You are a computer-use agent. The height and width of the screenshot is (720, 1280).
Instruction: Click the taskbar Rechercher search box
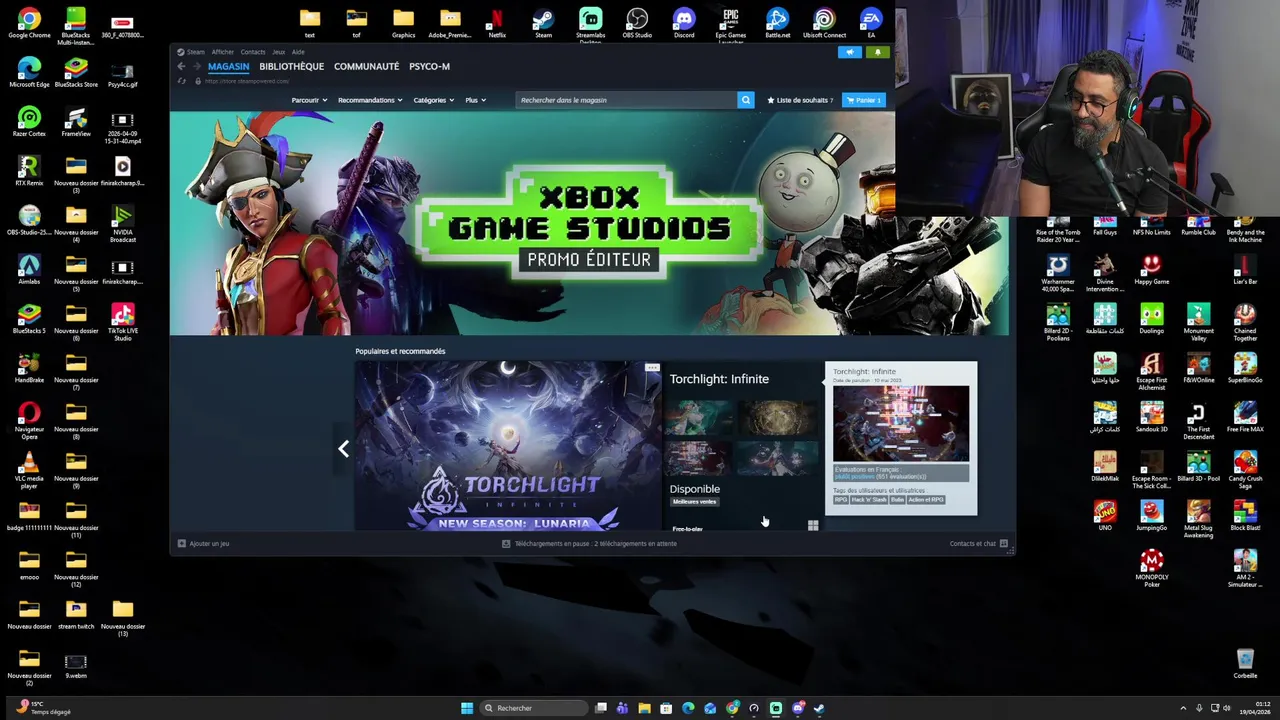coord(532,708)
